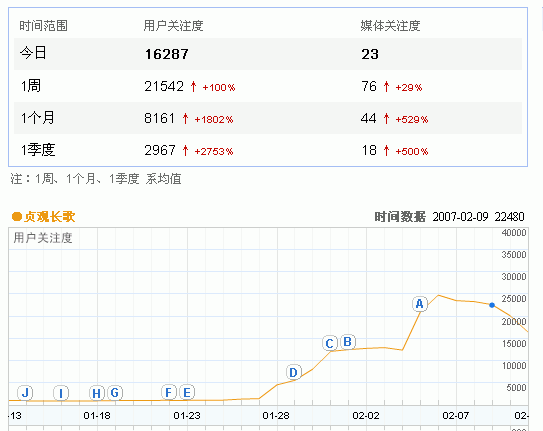Click news marker J at chart start
Viewport: 543px width, 431px height.
(x=25, y=393)
